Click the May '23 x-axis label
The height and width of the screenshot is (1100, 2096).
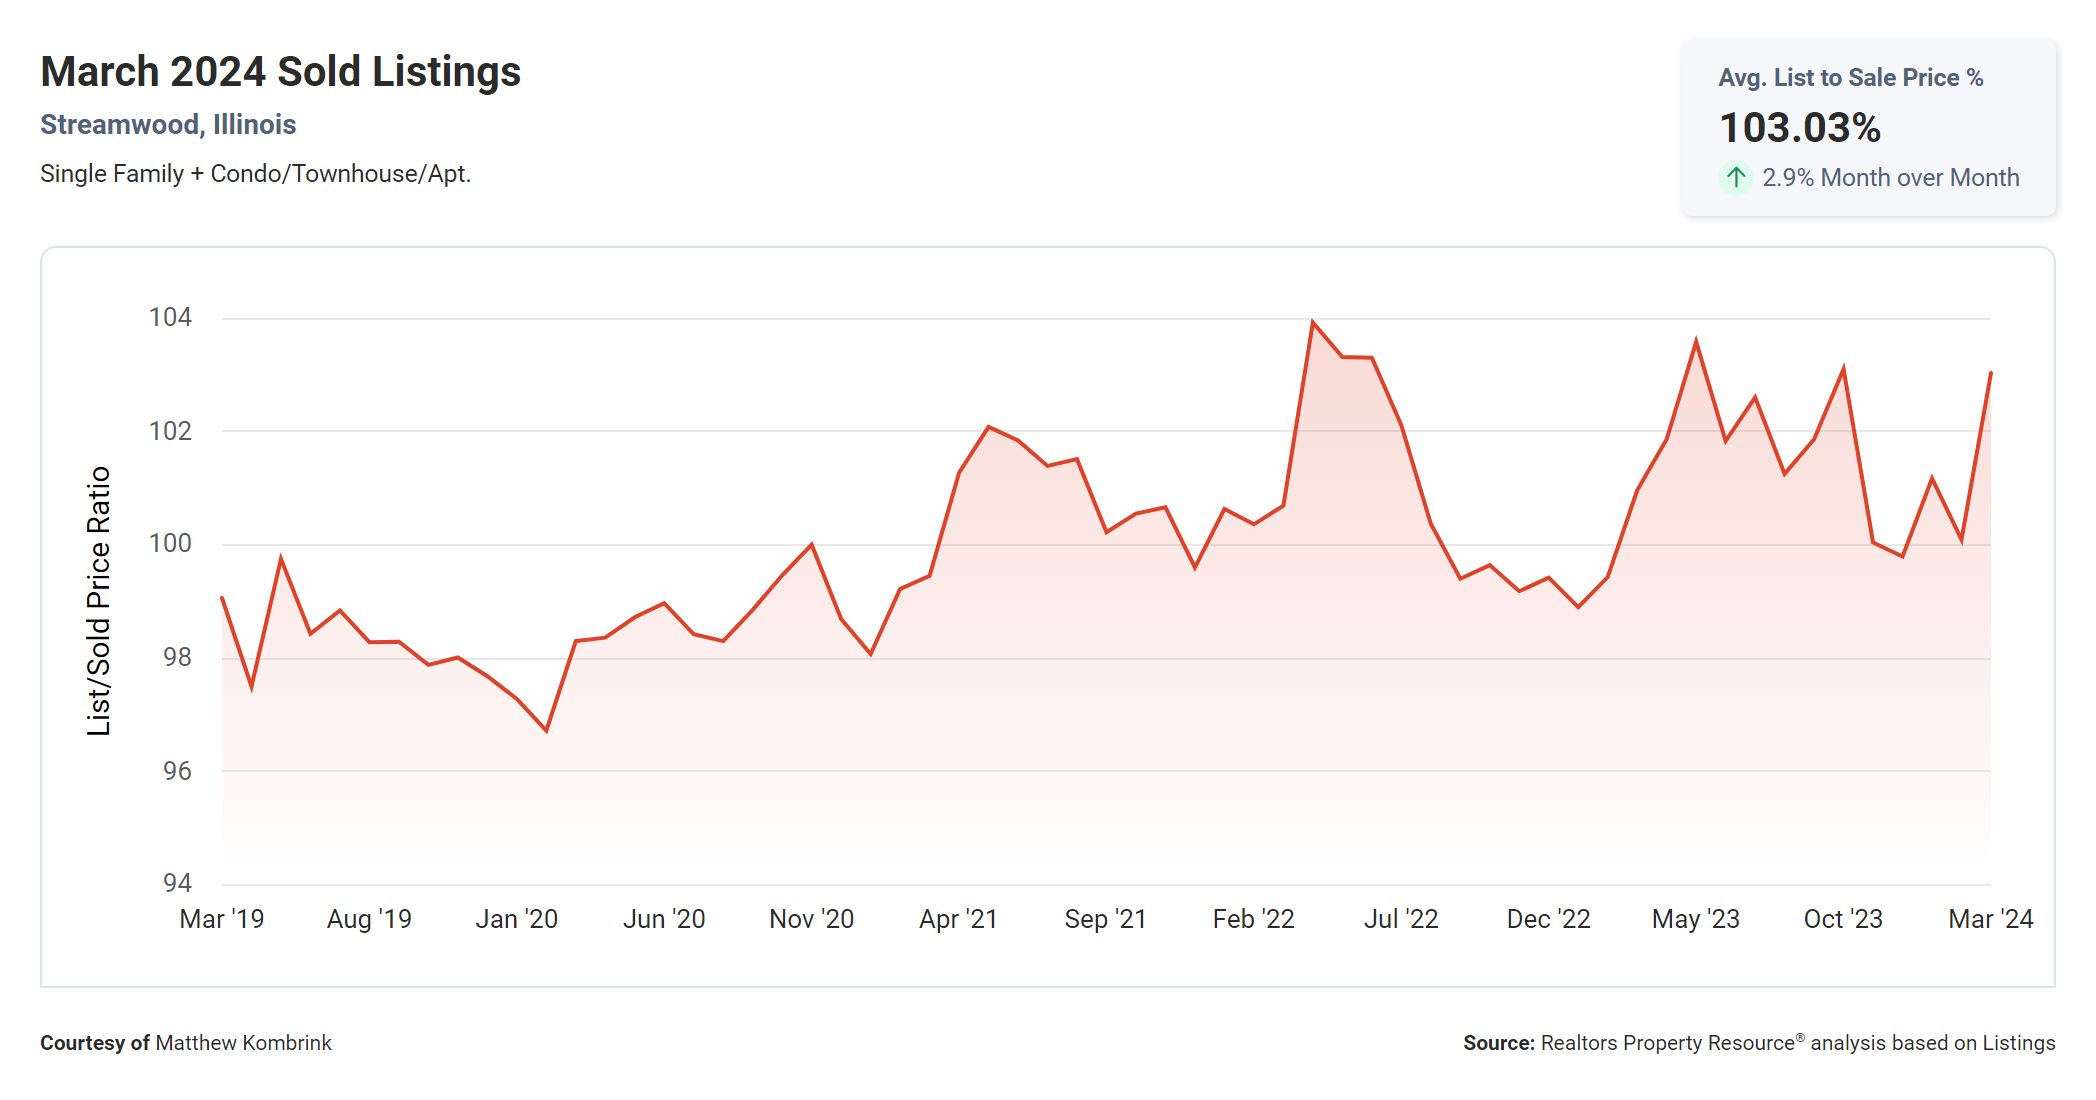click(x=1695, y=919)
